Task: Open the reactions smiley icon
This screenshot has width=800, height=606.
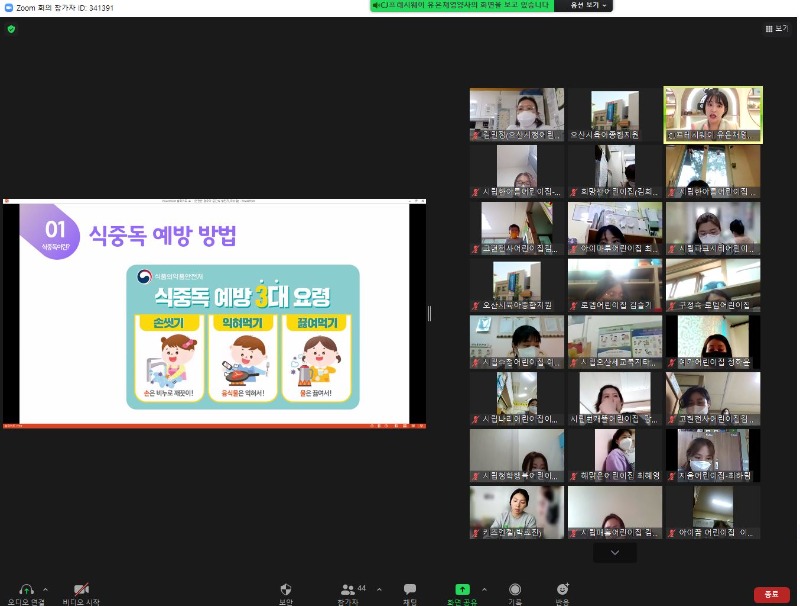Action: [x=562, y=589]
